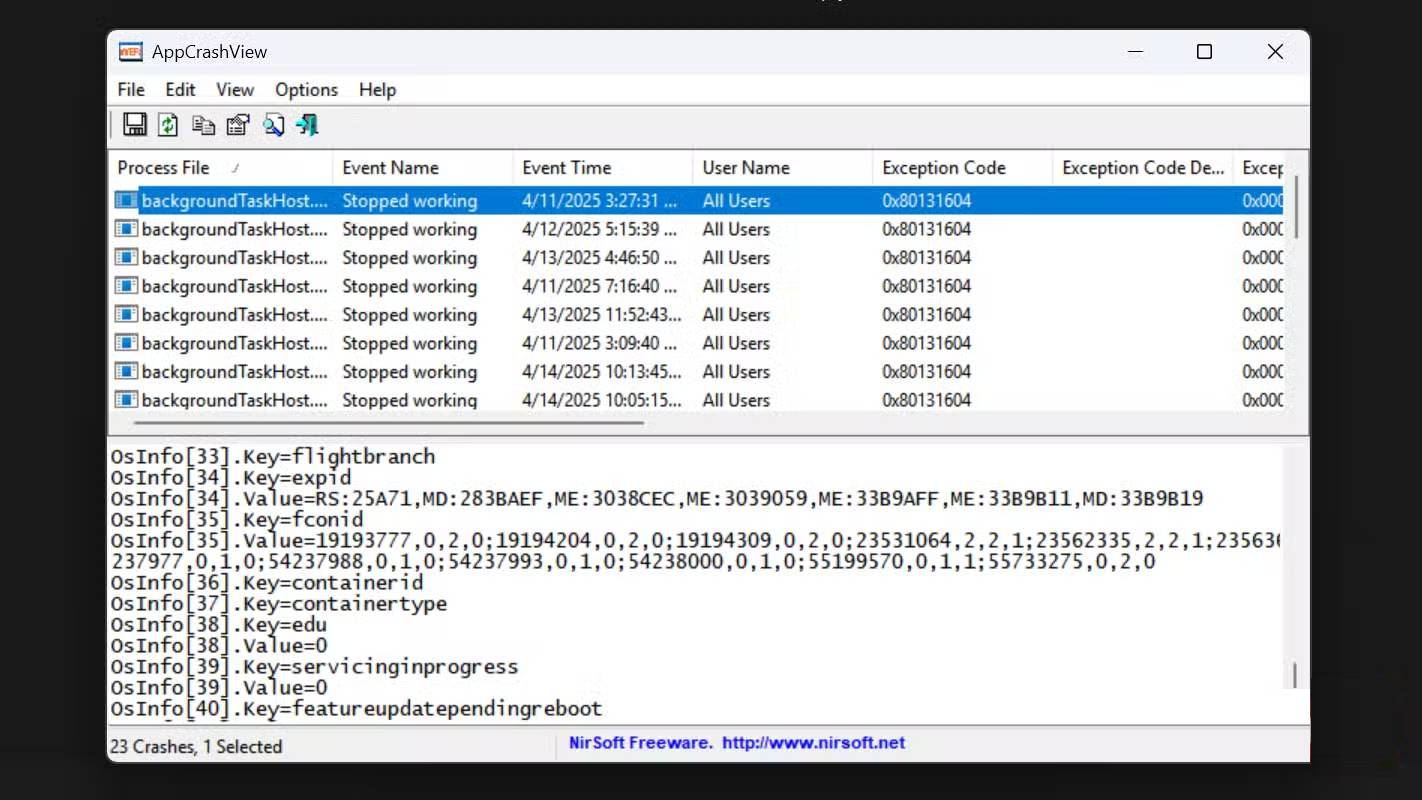Sort by the Process File column header
The height and width of the screenshot is (800, 1422).
pyautogui.click(x=220, y=168)
